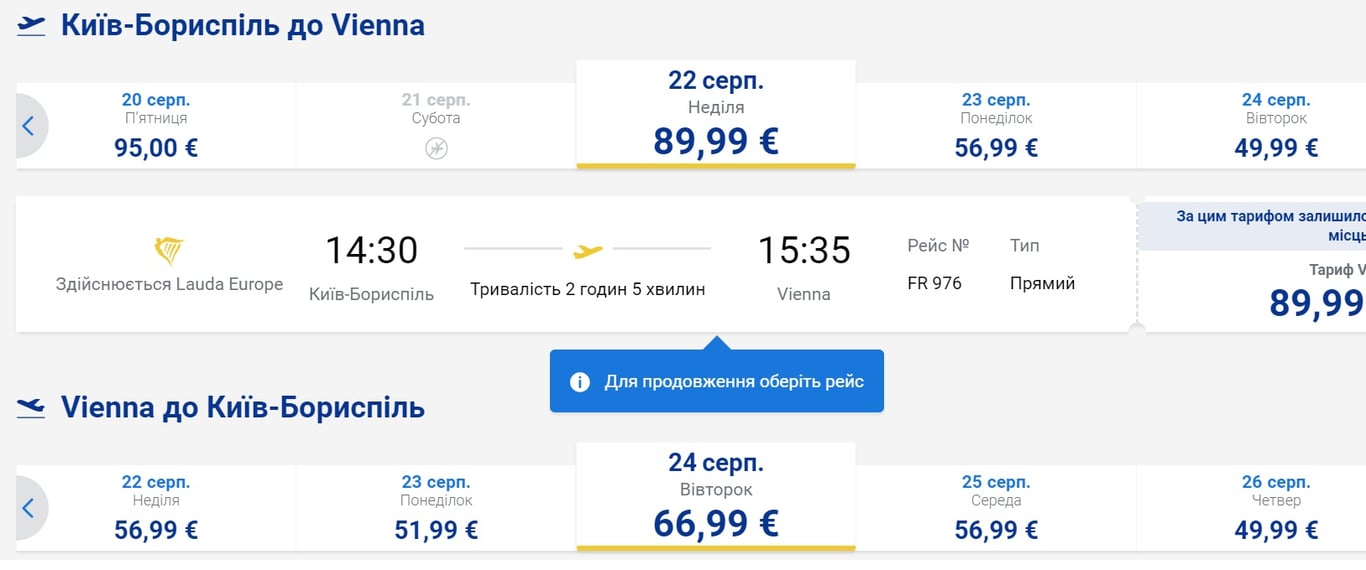
Task: Select return date 25 серп. for 56,99 €
Action: [x=996, y=509]
